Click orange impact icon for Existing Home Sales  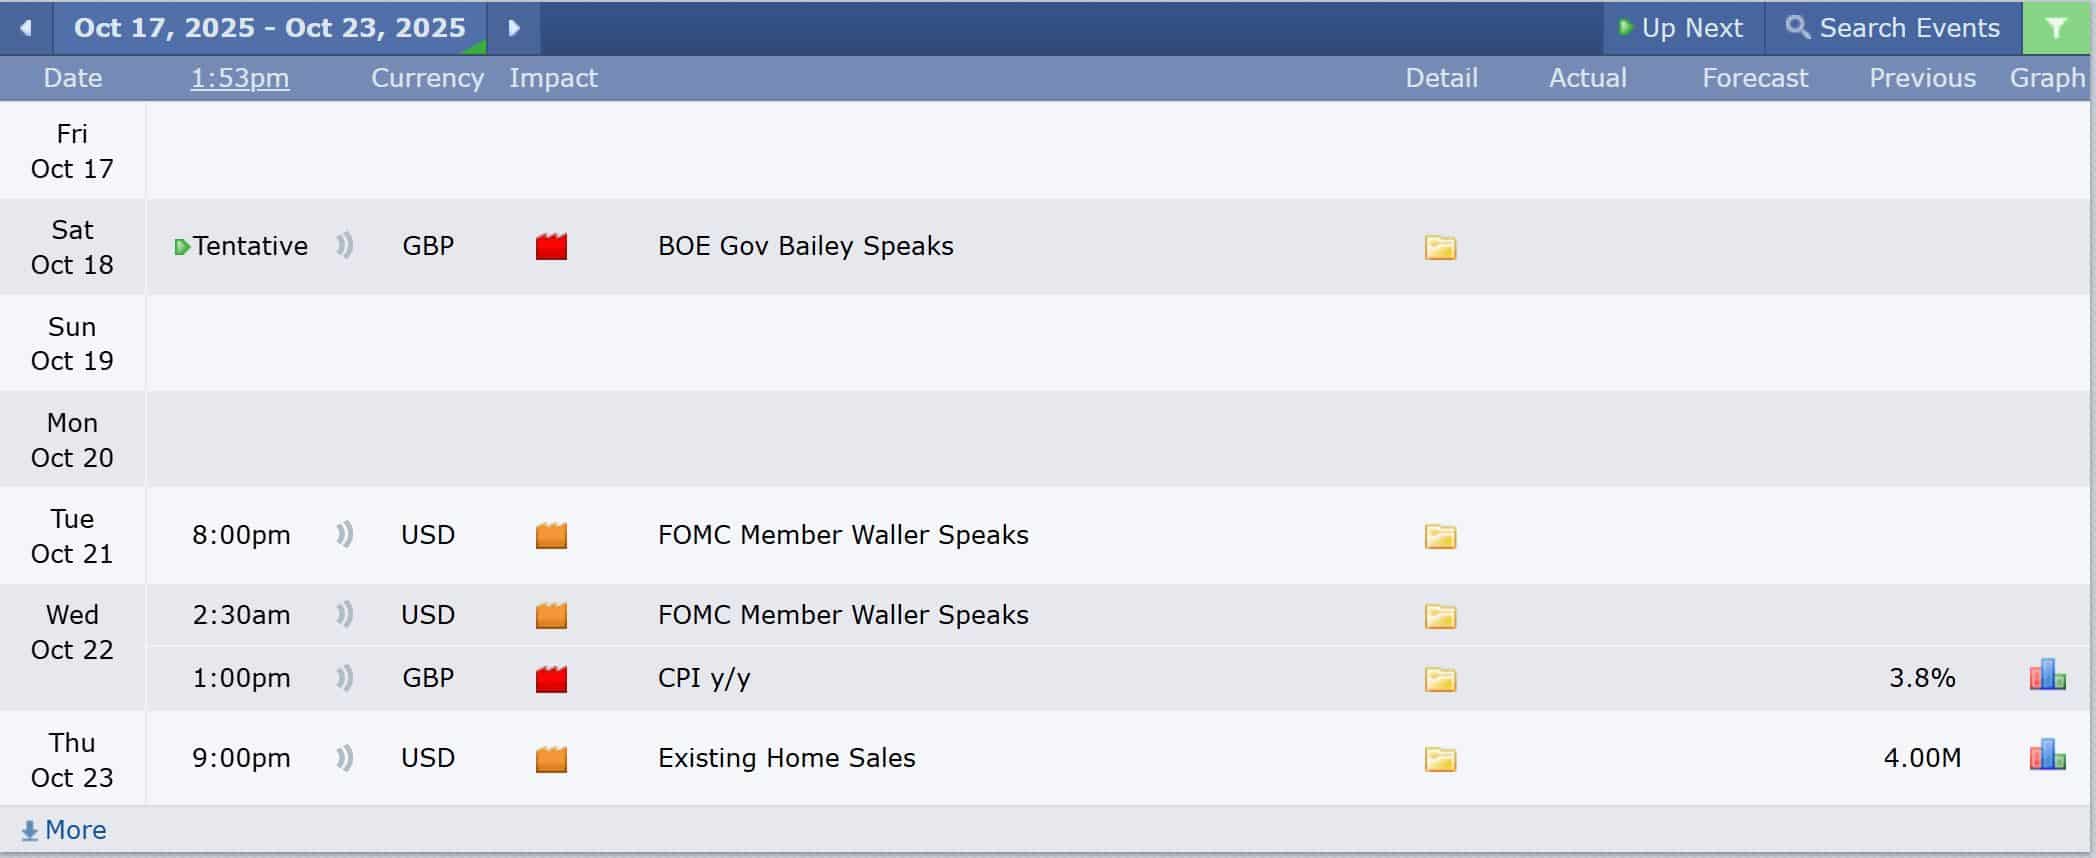point(551,759)
